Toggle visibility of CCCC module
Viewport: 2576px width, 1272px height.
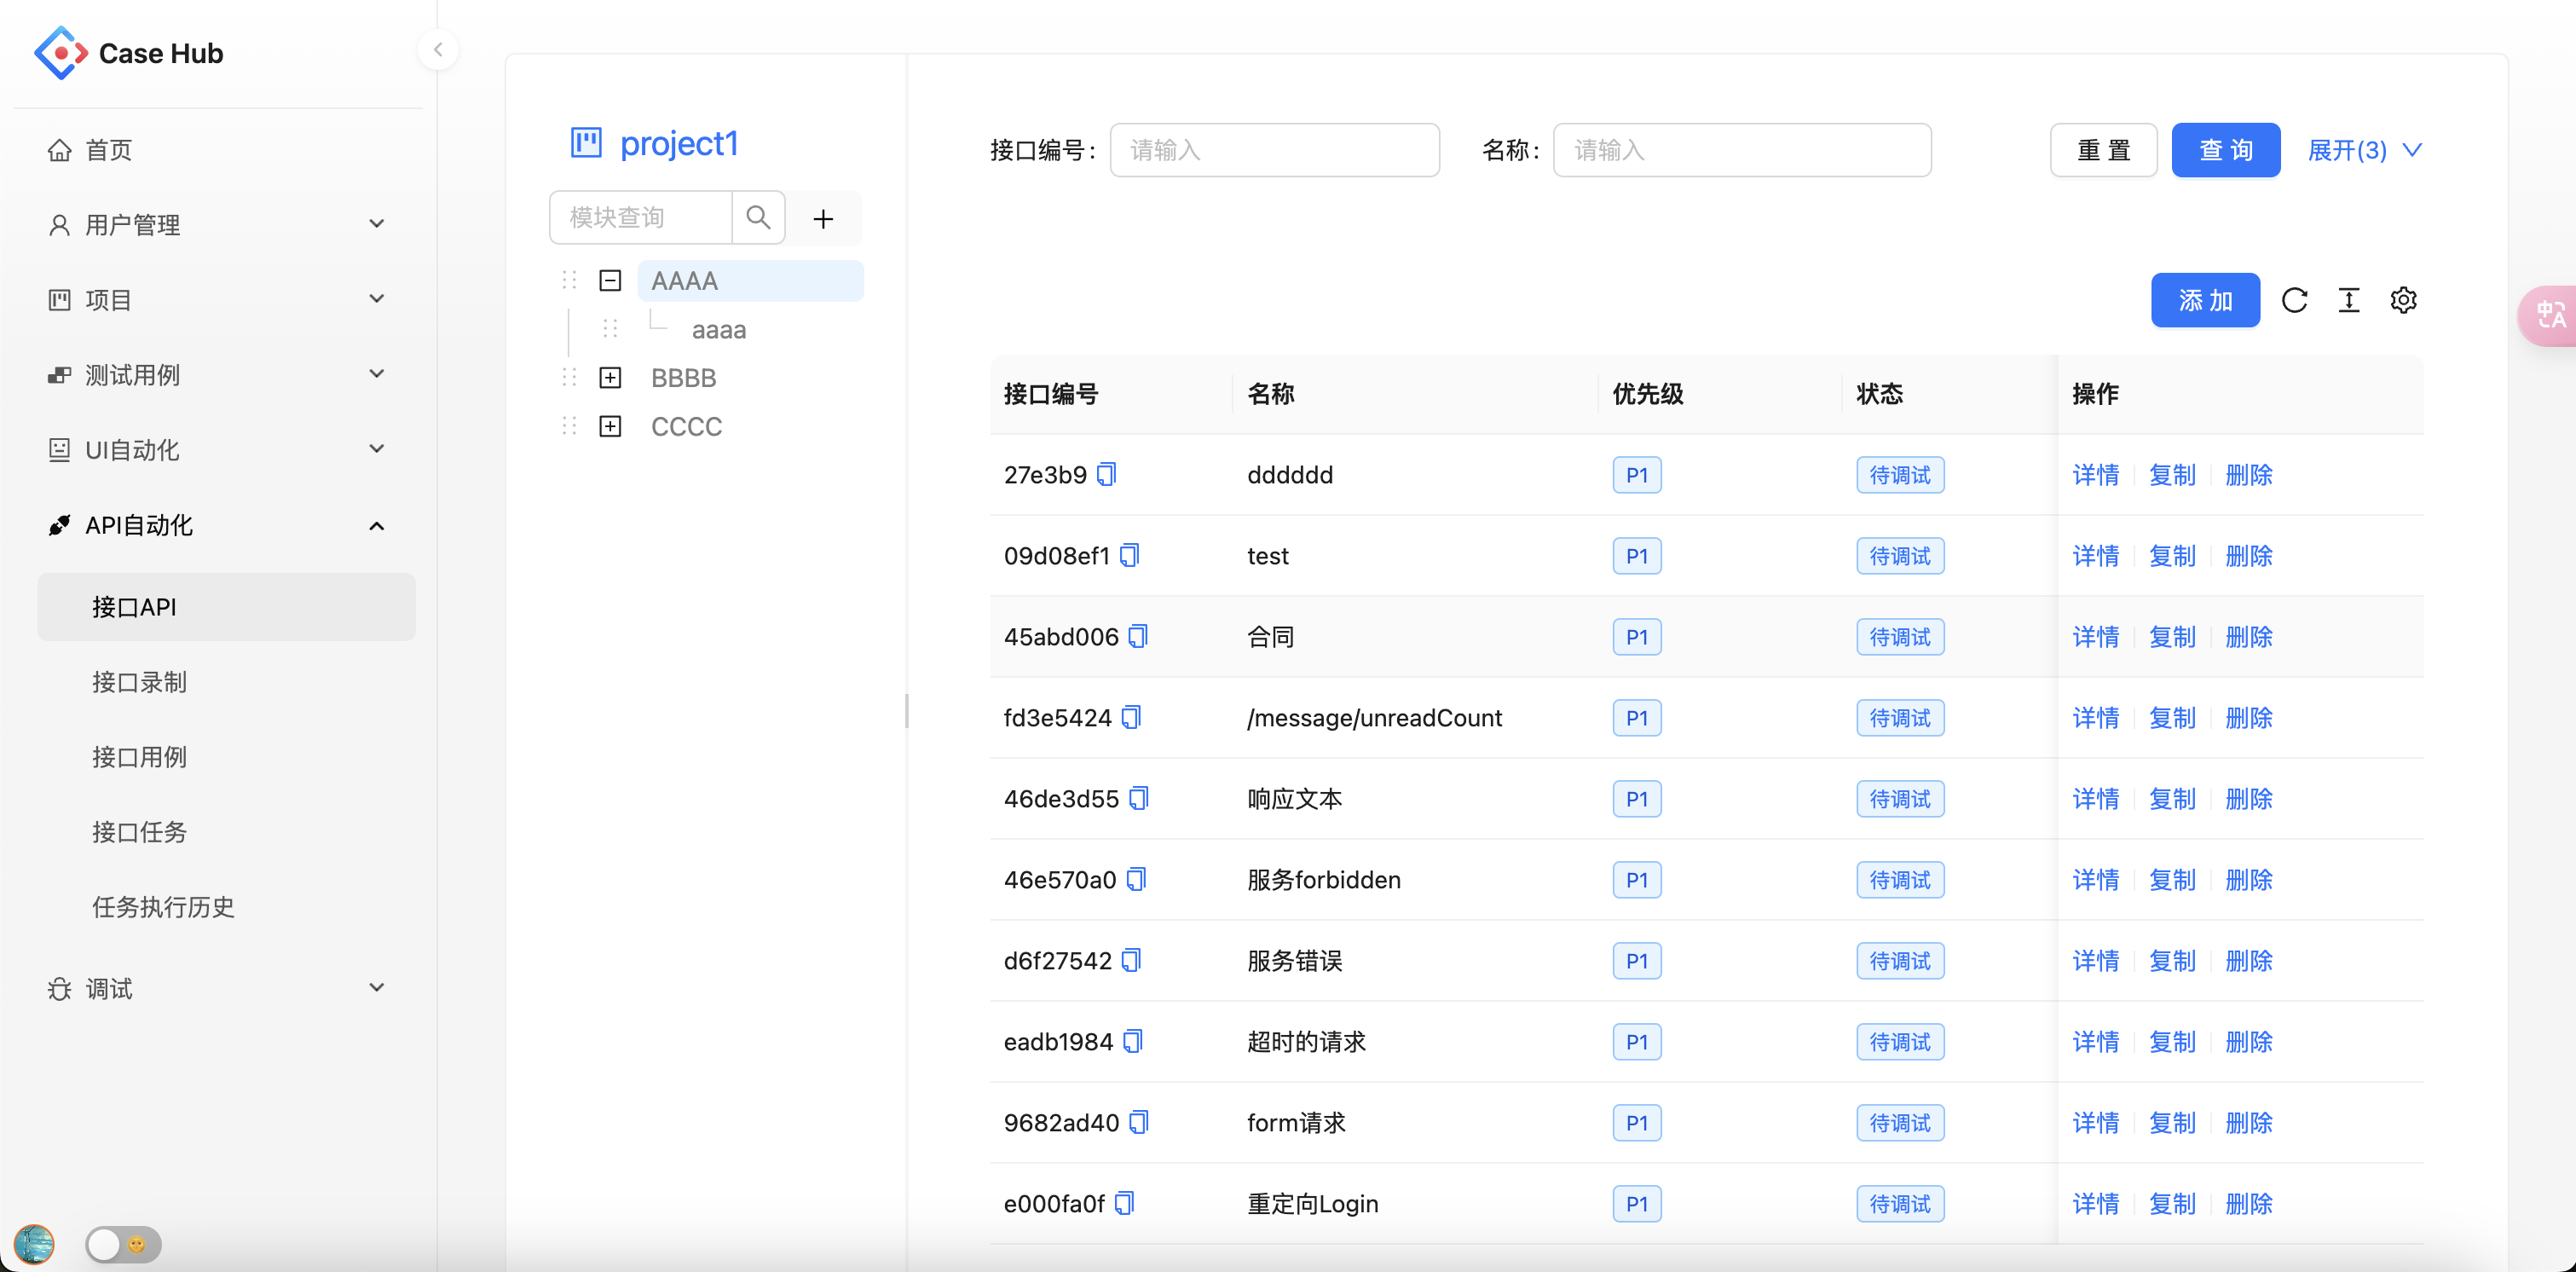click(x=609, y=427)
